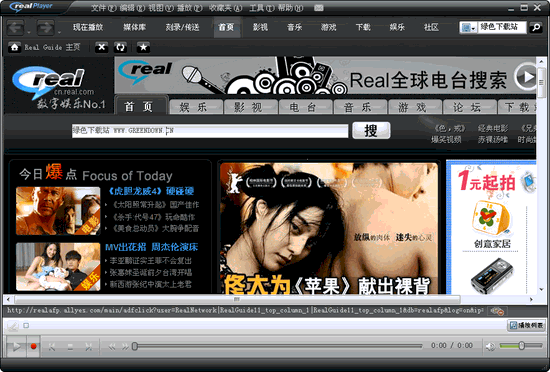Viewport: 550px width, 372px height.
Task: Click the magnifier search icon in toolbar
Action: coord(536,27)
